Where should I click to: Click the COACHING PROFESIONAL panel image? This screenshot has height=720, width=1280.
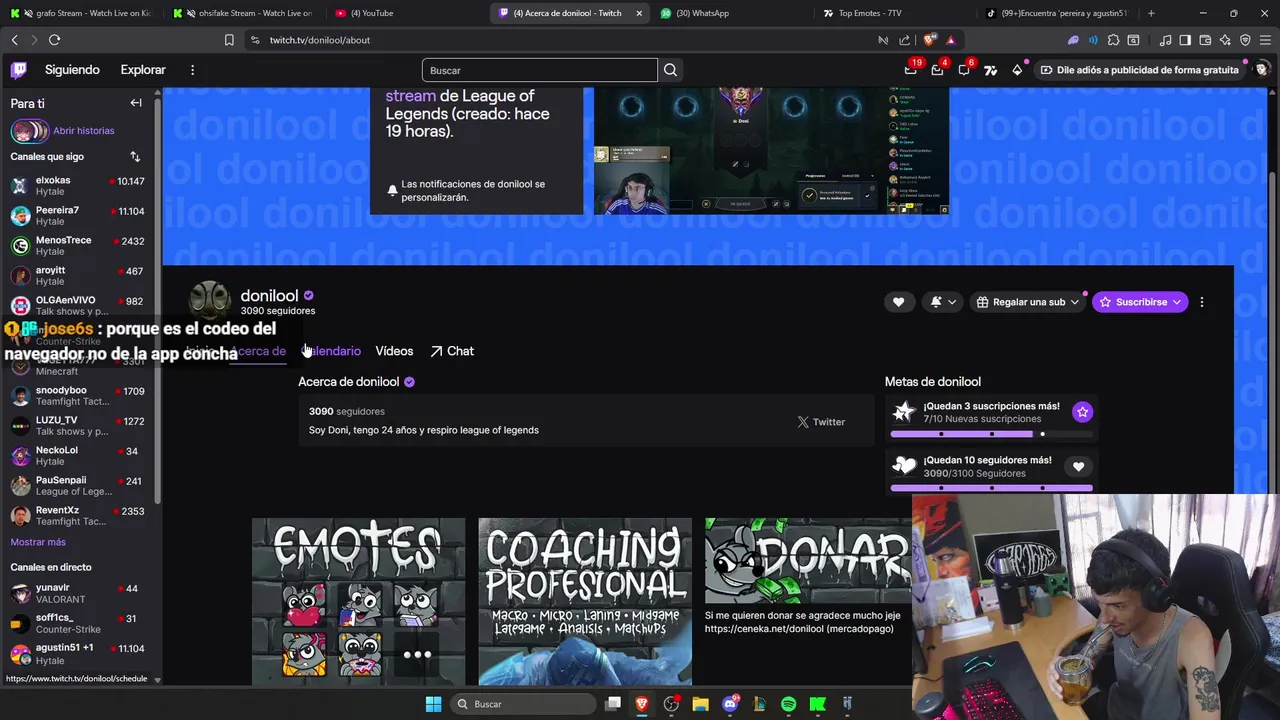tap(585, 601)
